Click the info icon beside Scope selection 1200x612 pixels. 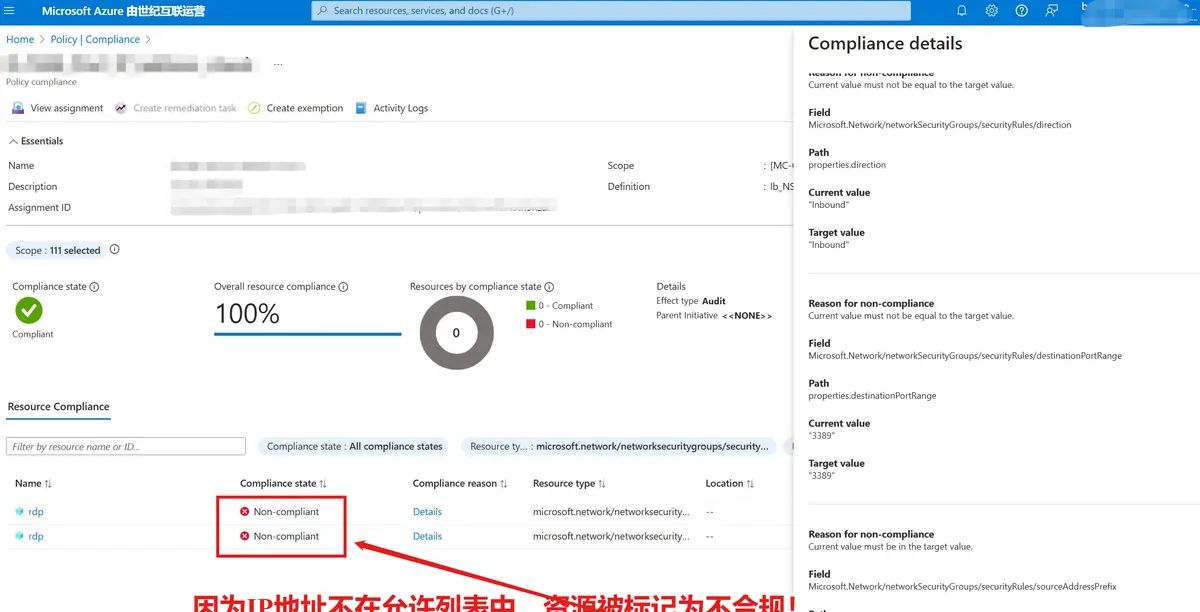(x=114, y=250)
